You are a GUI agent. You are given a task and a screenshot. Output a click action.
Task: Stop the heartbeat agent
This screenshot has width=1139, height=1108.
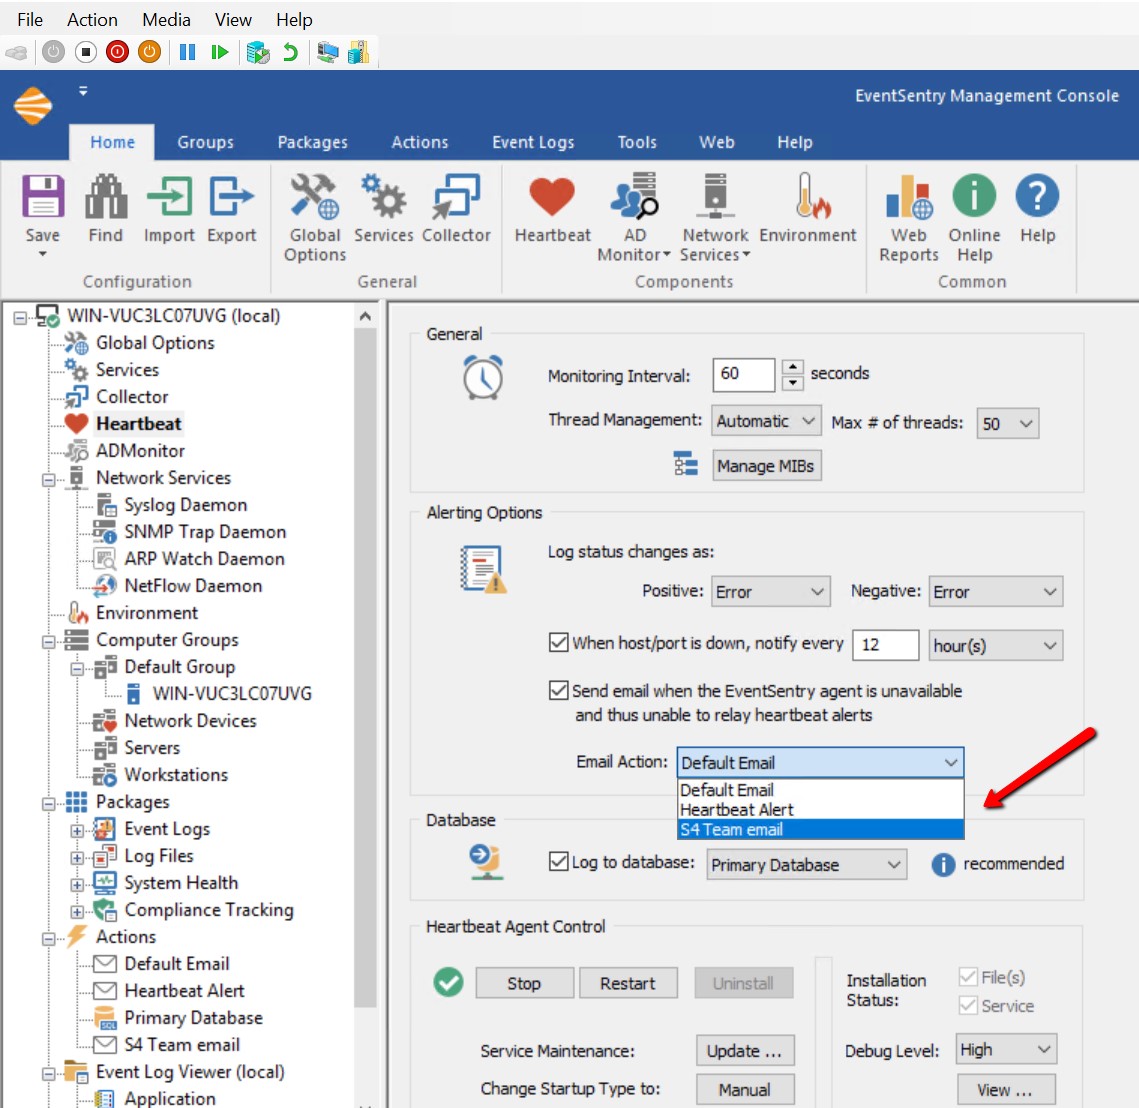click(x=524, y=983)
